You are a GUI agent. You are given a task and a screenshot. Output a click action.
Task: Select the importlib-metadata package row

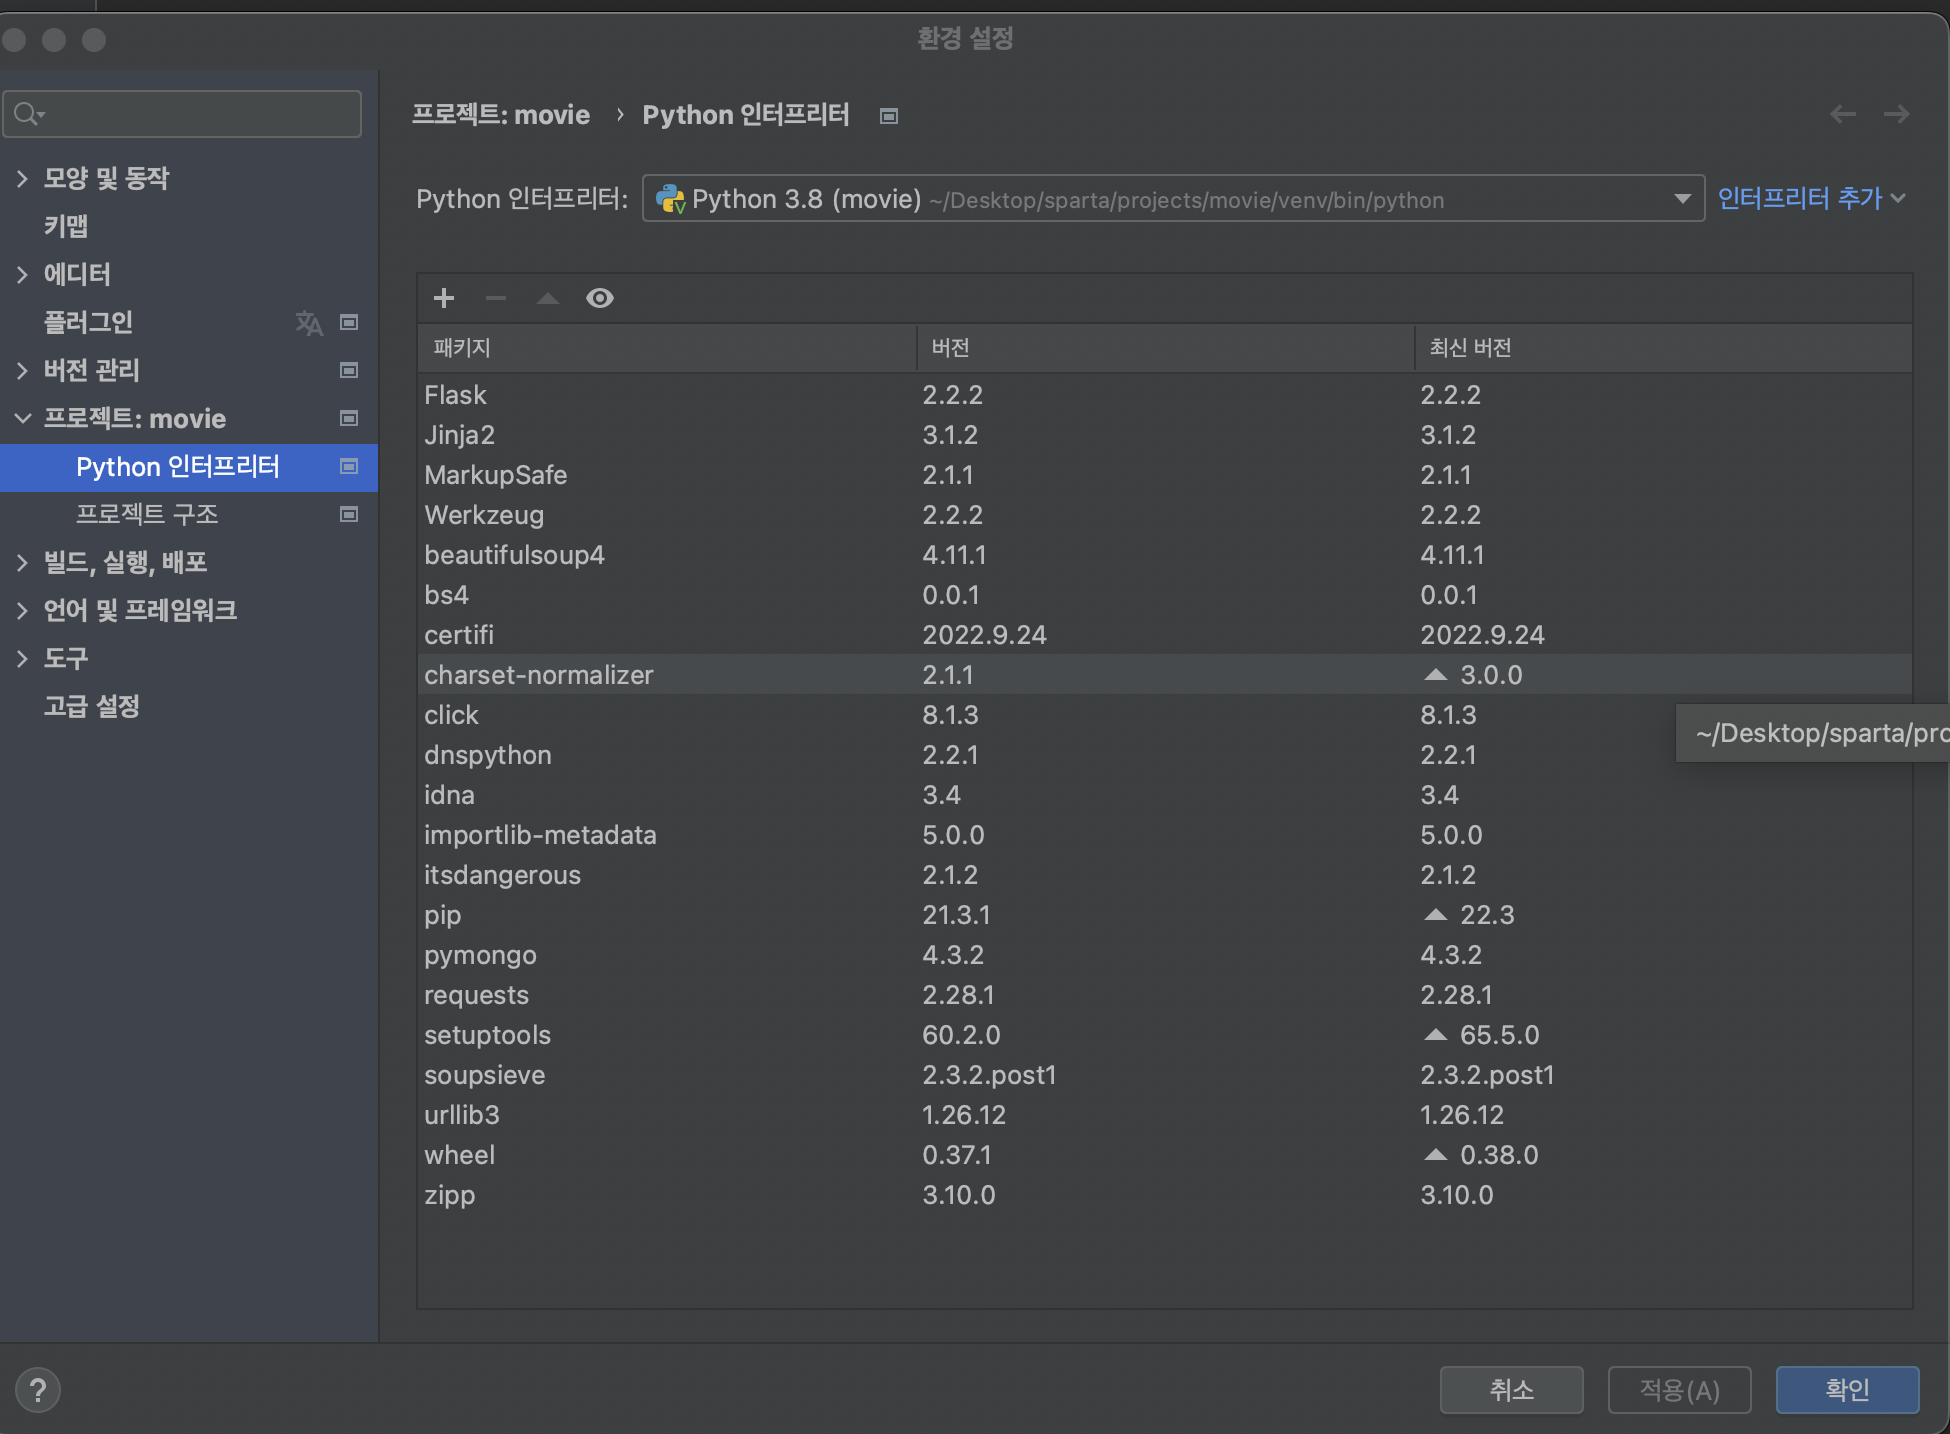tap(1165, 835)
